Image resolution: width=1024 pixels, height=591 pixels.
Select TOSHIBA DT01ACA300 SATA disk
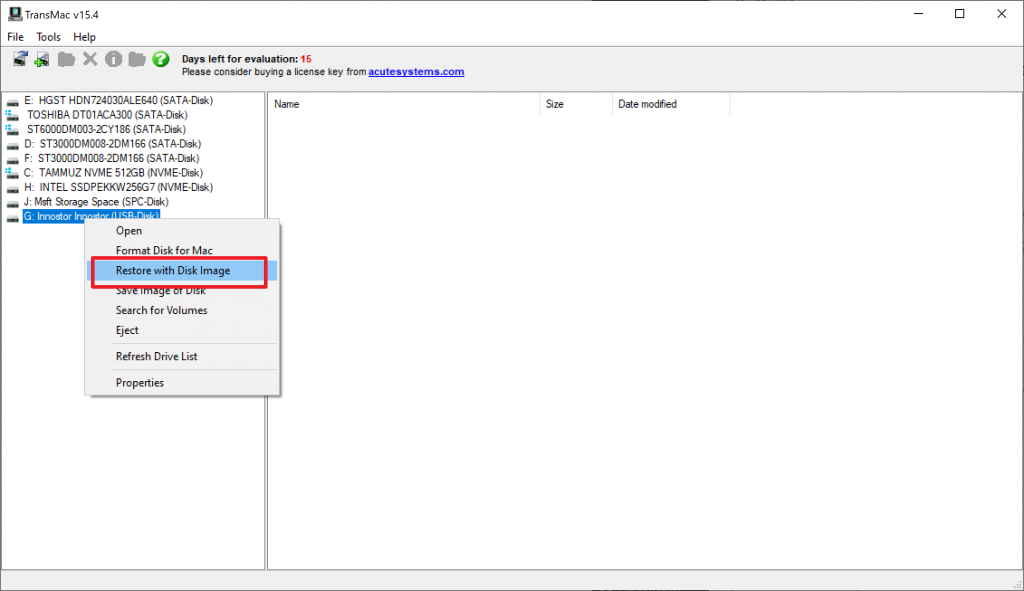point(107,115)
